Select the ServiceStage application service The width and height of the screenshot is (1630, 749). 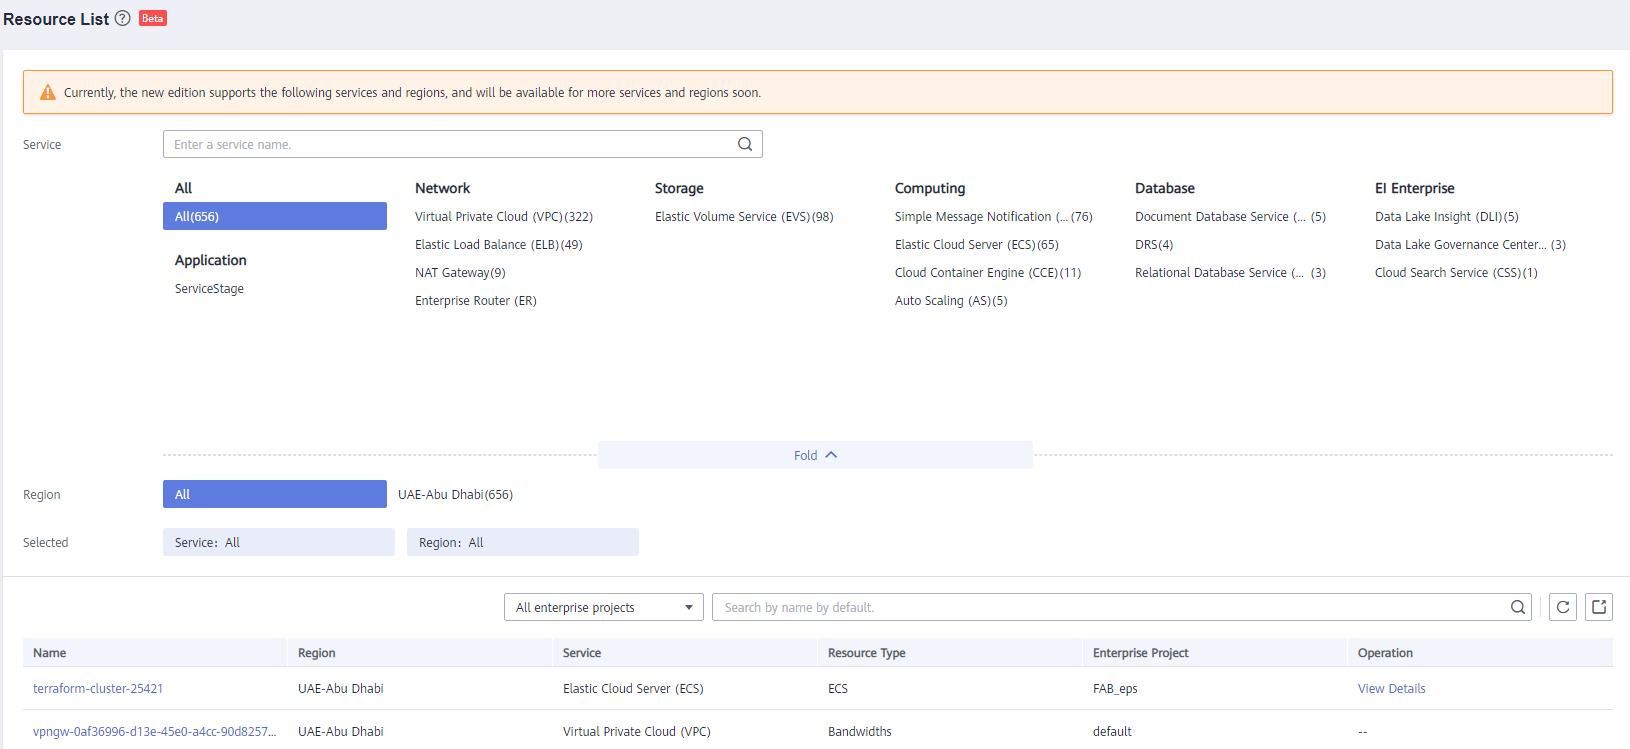[209, 288]
